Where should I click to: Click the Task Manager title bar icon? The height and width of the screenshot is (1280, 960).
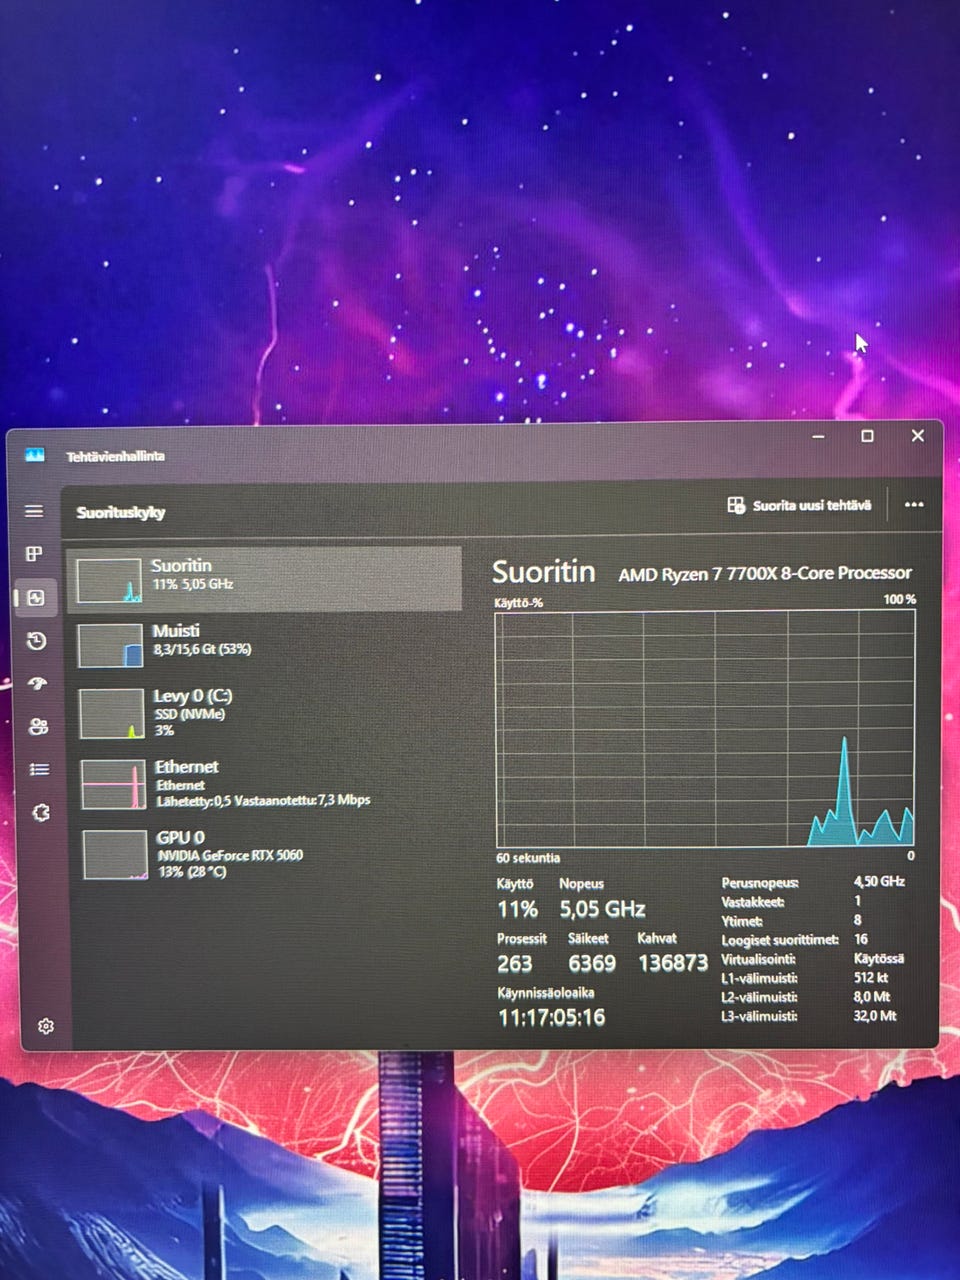[x=35, y=455]
